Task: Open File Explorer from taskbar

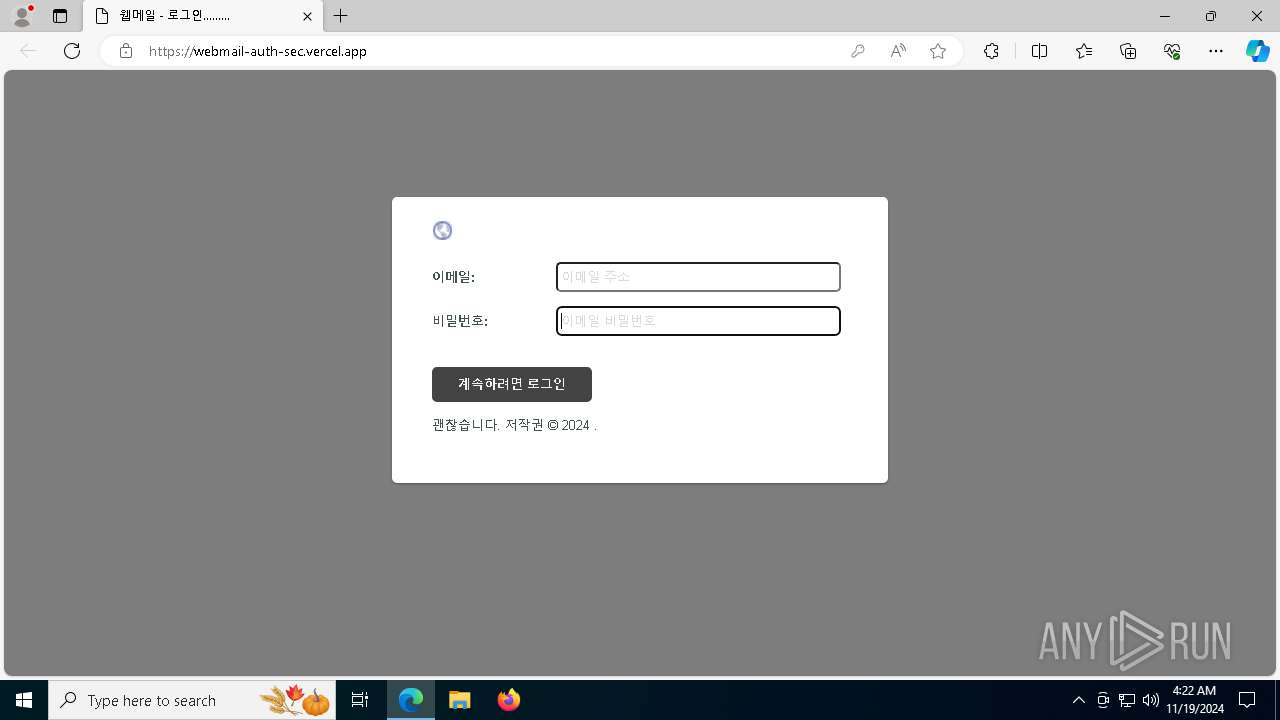Action: [459, 700]
